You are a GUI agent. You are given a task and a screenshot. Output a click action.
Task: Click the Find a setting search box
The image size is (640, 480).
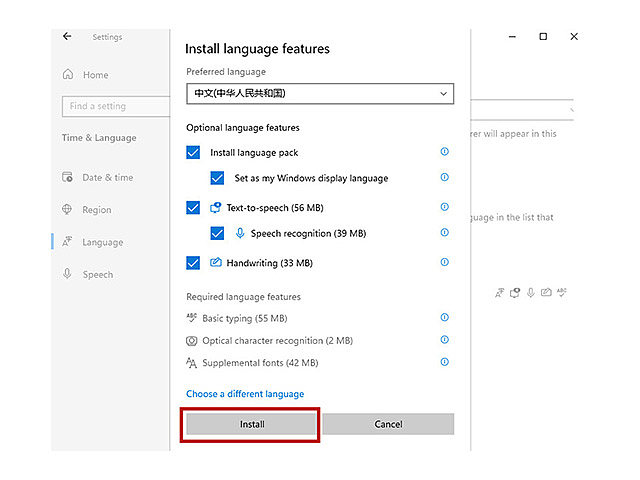[116, 107]
